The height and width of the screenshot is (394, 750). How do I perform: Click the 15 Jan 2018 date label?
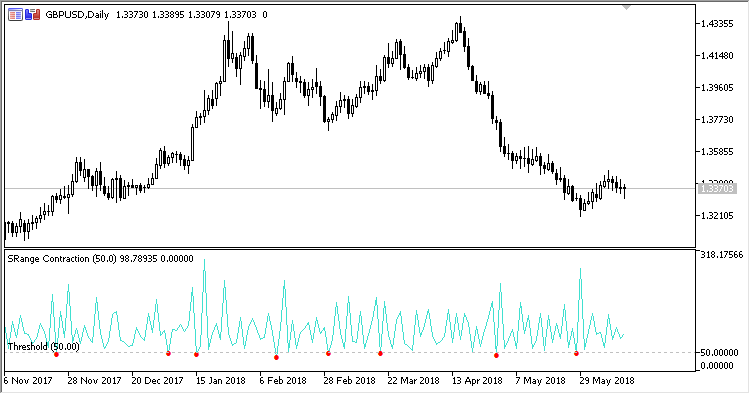click(221, 381)
